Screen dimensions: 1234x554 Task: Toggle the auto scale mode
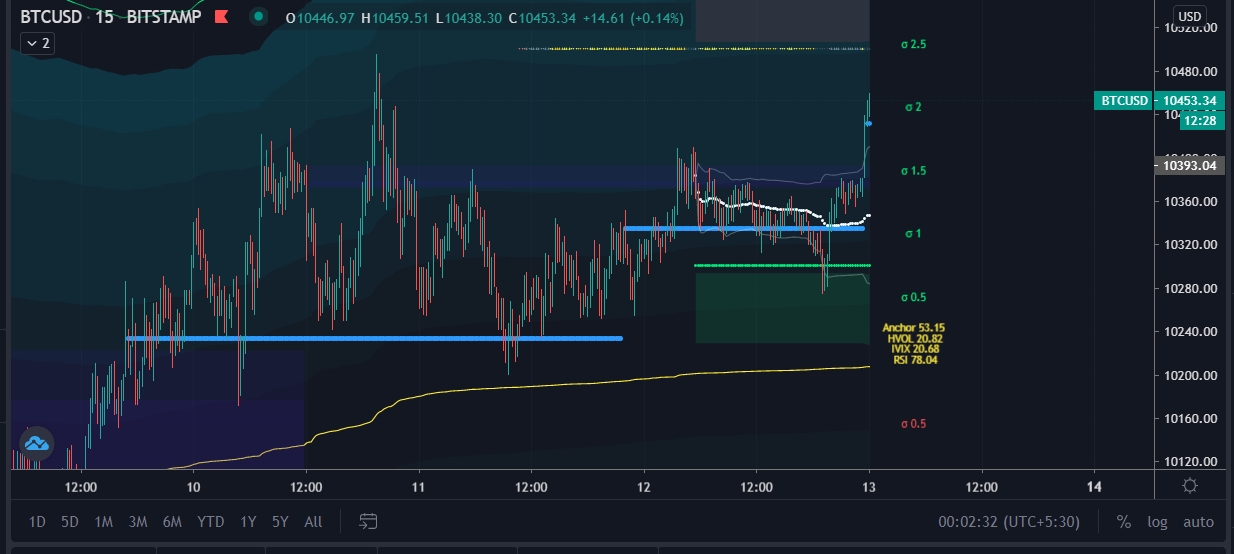tap(1198, 522)
